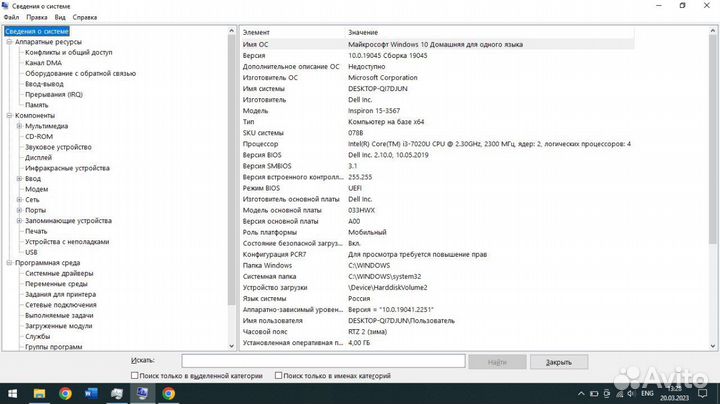Select Конфликты и общий доступ
This screenshot has width=720, height=404.
click(x=68, y=52)
